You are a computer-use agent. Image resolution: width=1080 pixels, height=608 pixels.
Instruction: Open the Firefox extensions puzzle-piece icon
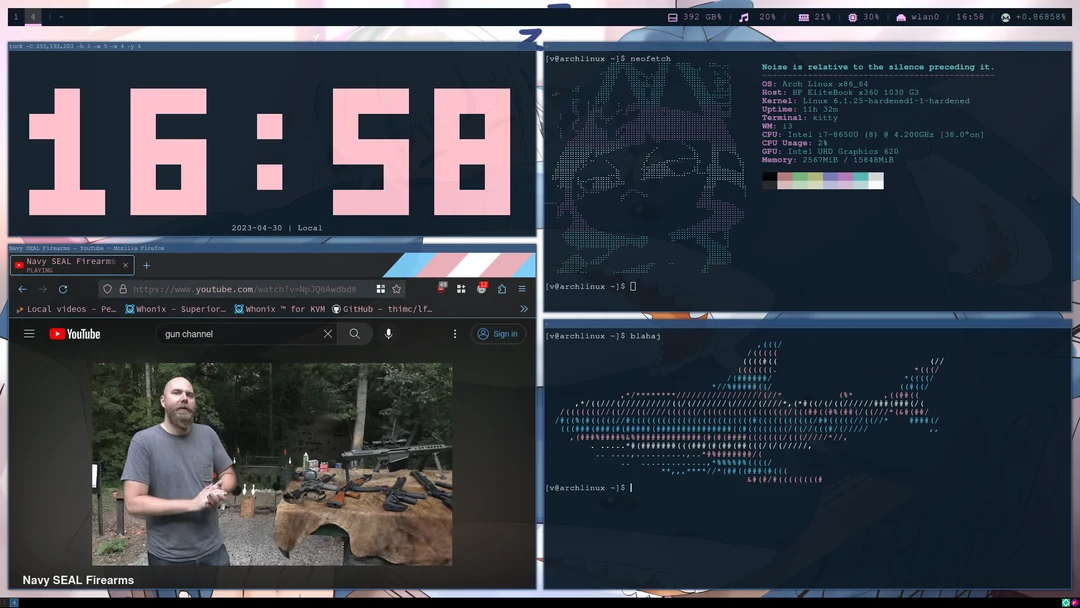[461, 289]
